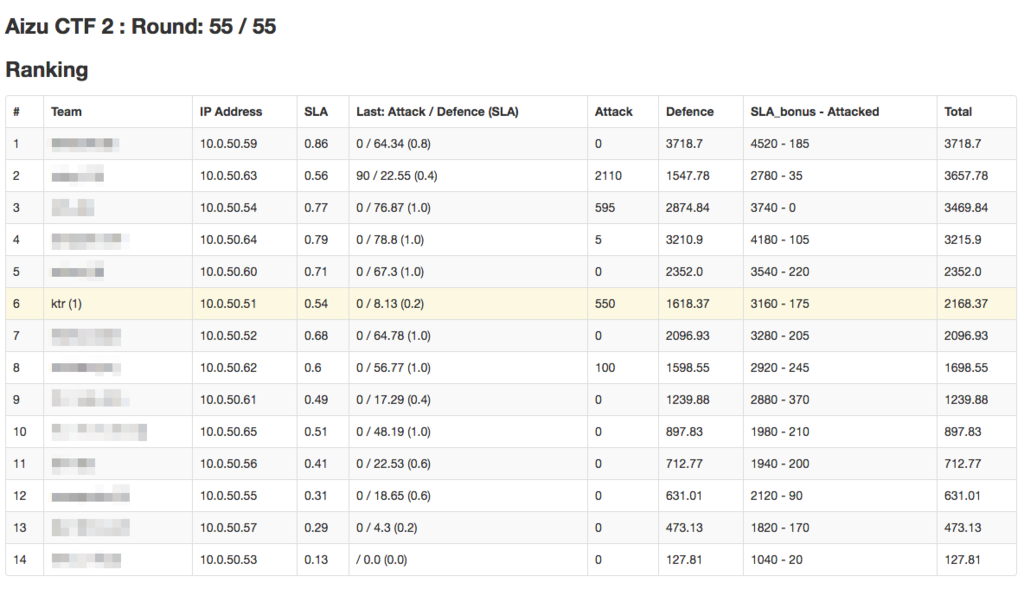
Task: Select IP address 10.0.50.59
Action: (228, 144)
